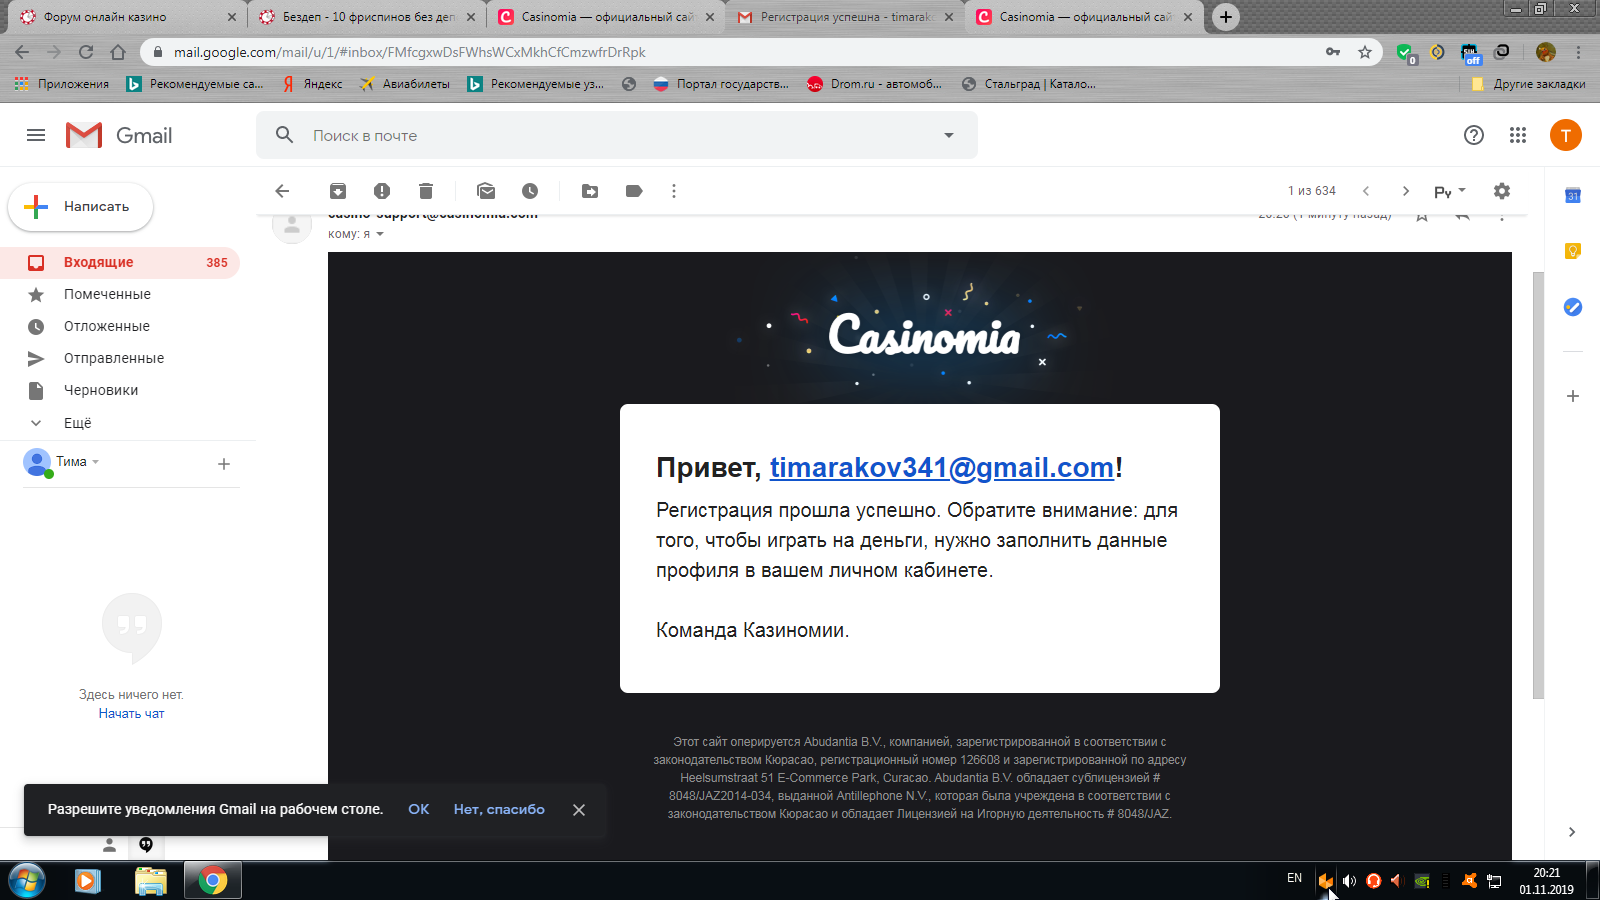
Task: Open the search options dropdown arrow
Action: 949,135
